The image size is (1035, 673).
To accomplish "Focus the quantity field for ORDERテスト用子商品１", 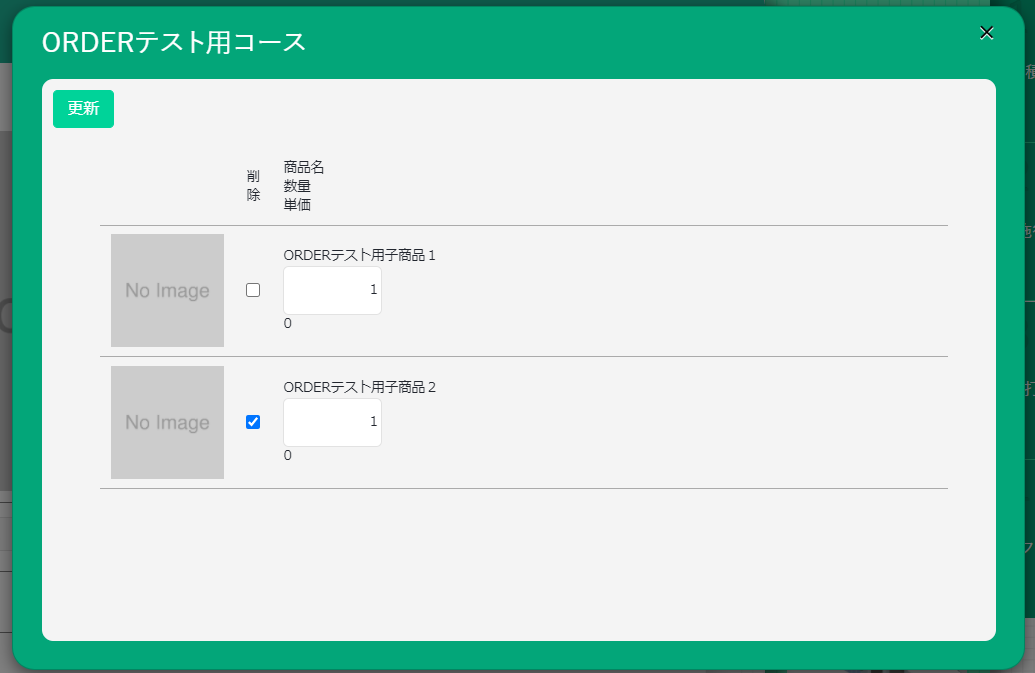I will 332,290.
